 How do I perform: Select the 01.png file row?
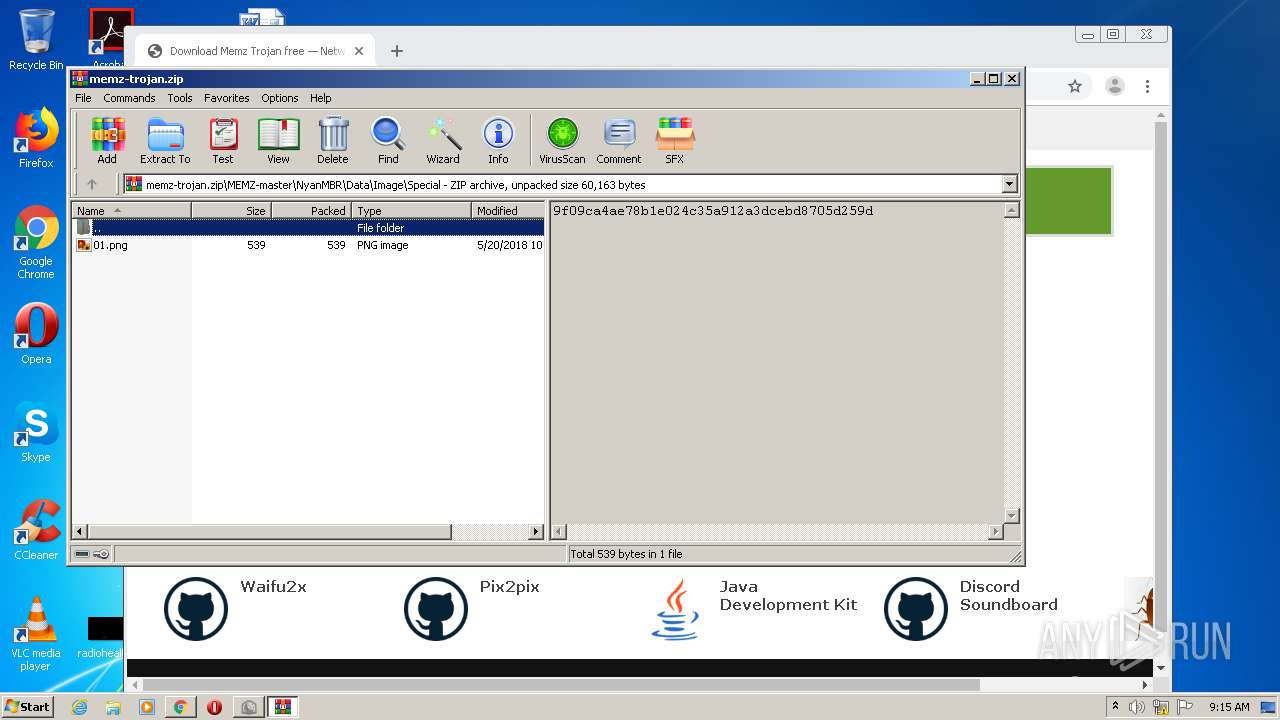pos(308,245)
